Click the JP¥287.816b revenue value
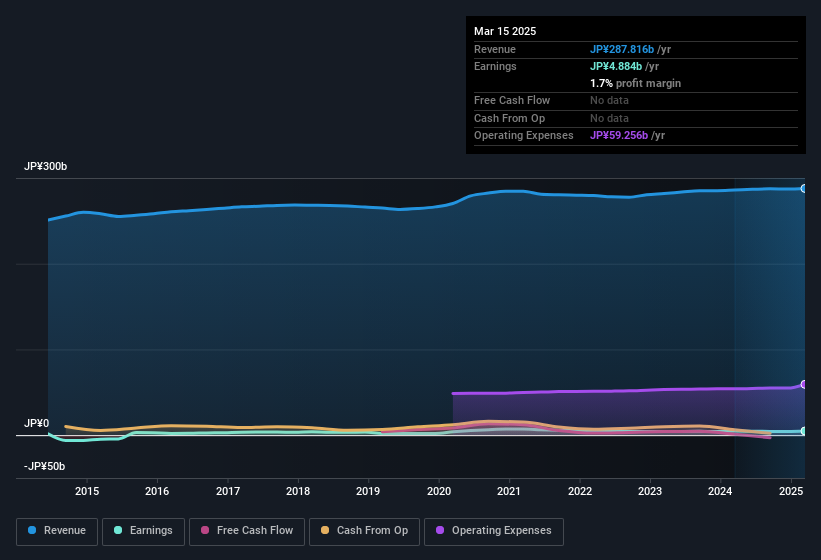Screen dimensions: 821x560 tap(622, 49)
